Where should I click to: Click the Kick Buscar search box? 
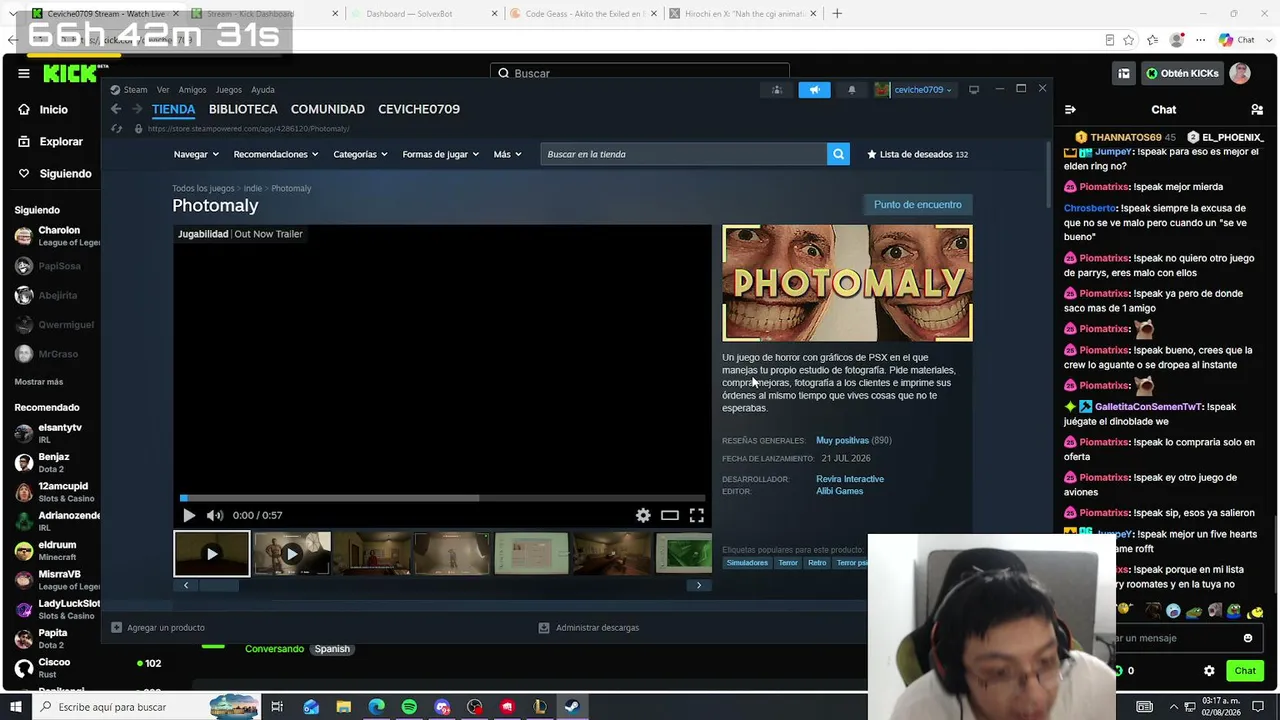coord(640,73)
